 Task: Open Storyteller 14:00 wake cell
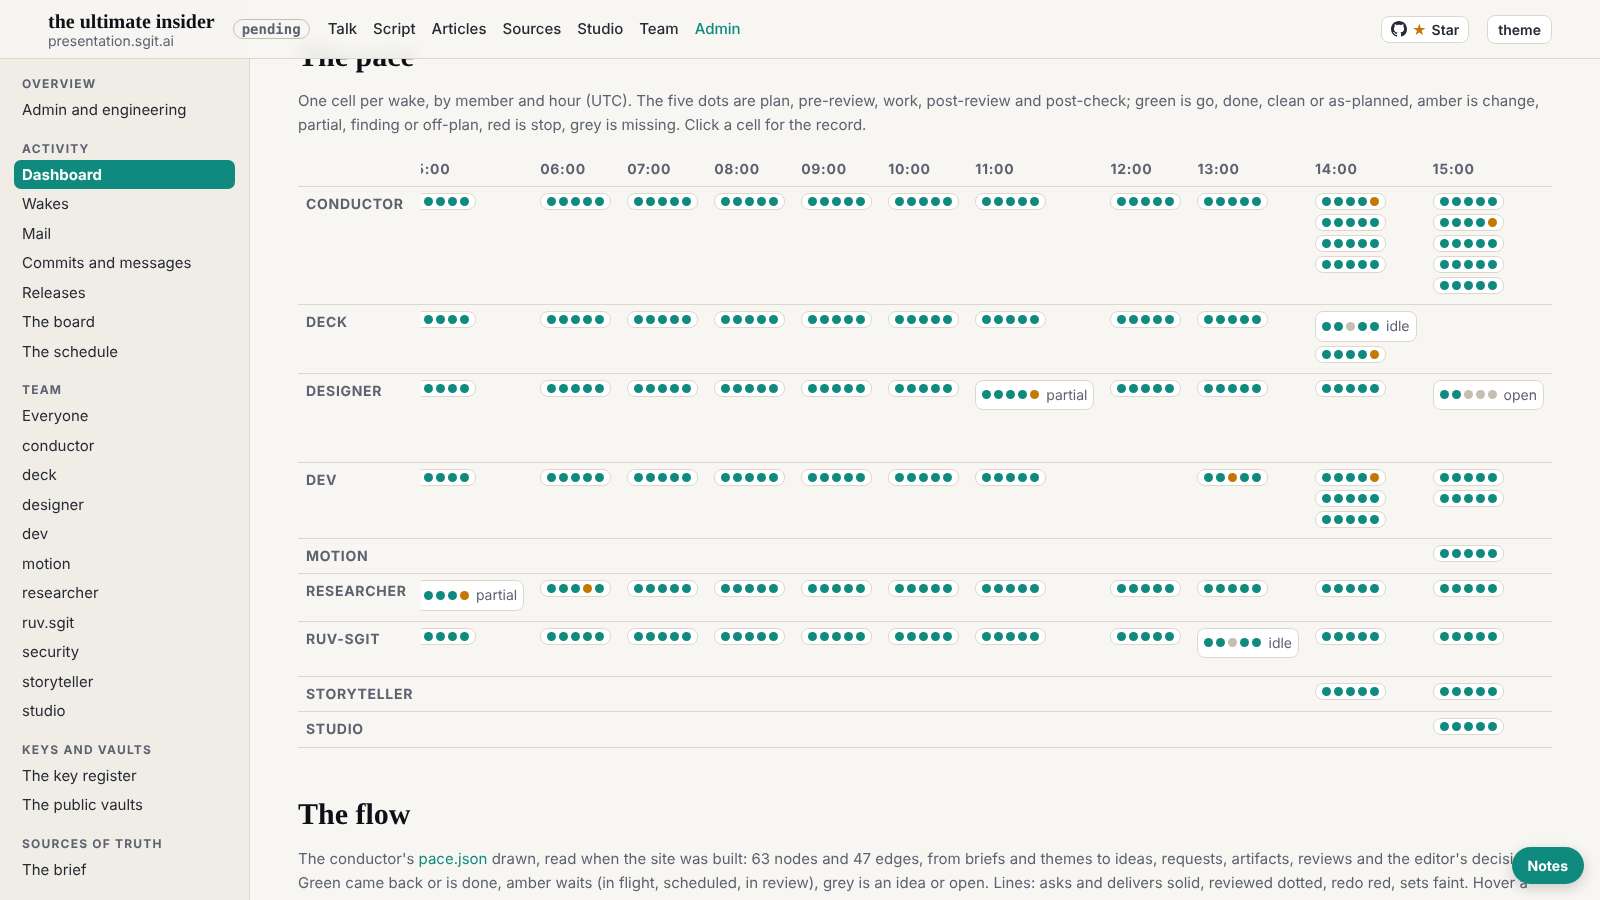coord(1350,692)
